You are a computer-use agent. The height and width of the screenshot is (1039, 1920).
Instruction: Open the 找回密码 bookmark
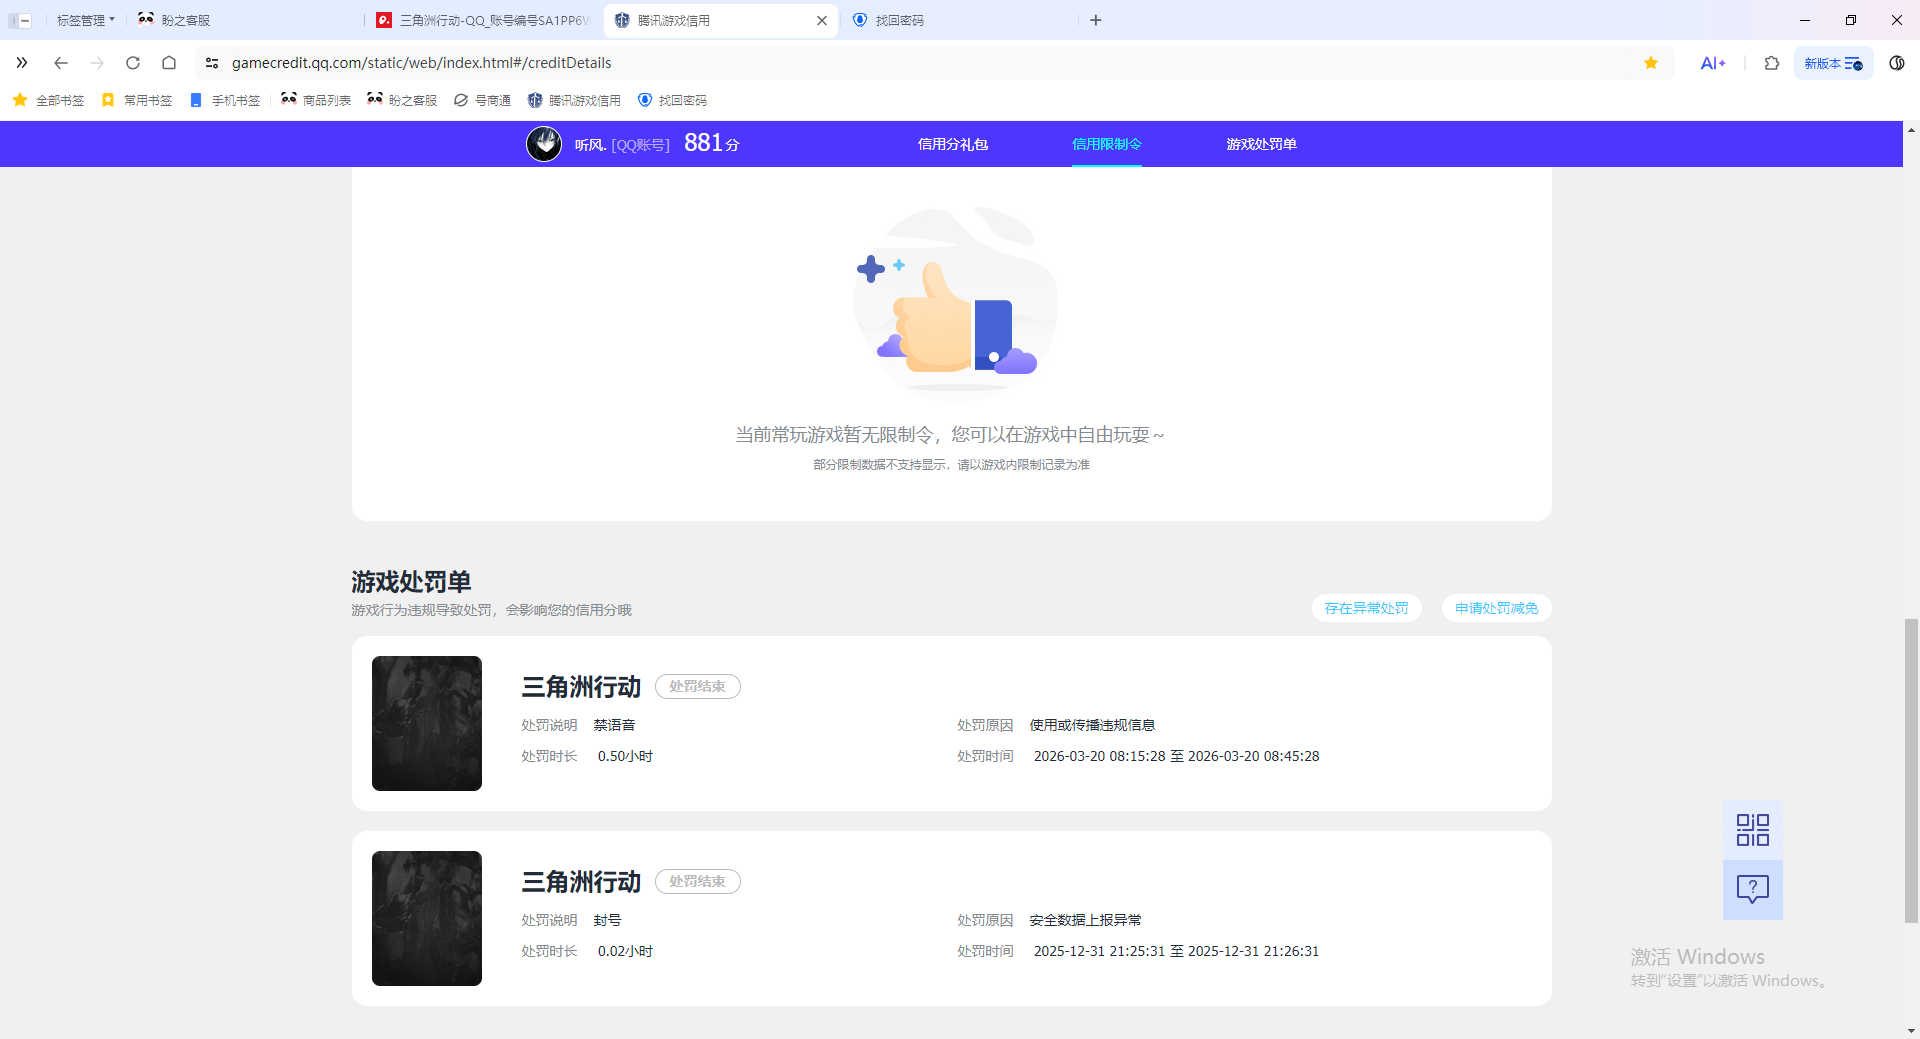672,100
